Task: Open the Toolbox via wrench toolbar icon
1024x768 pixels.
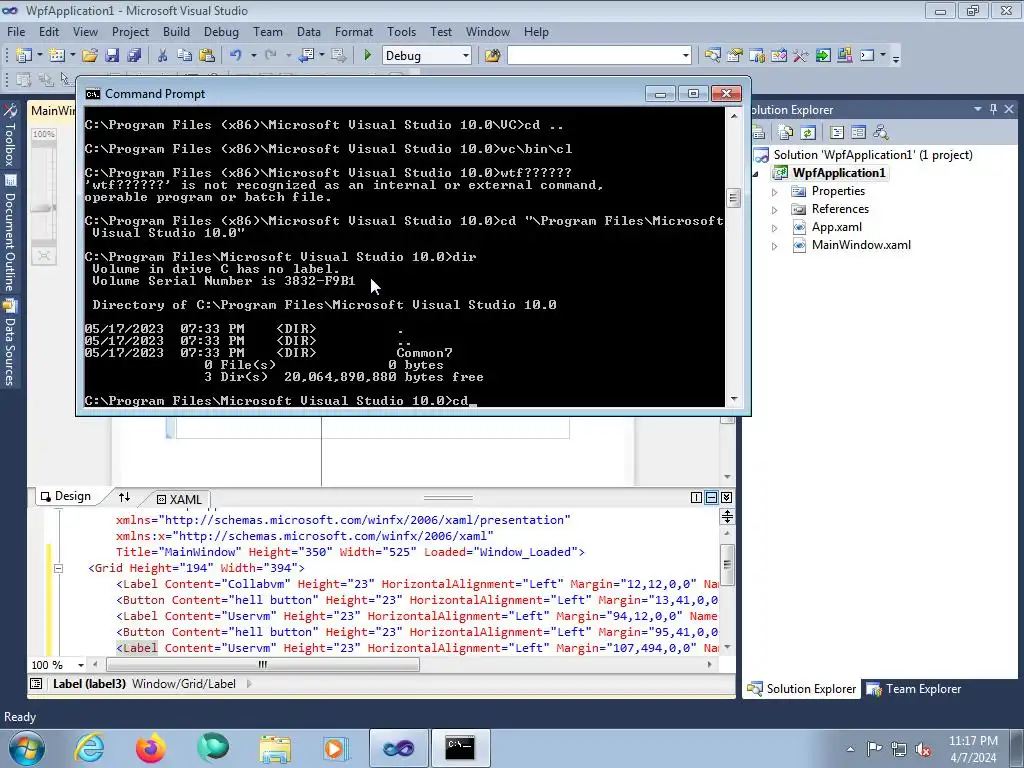Action: [x=801, y=56]
